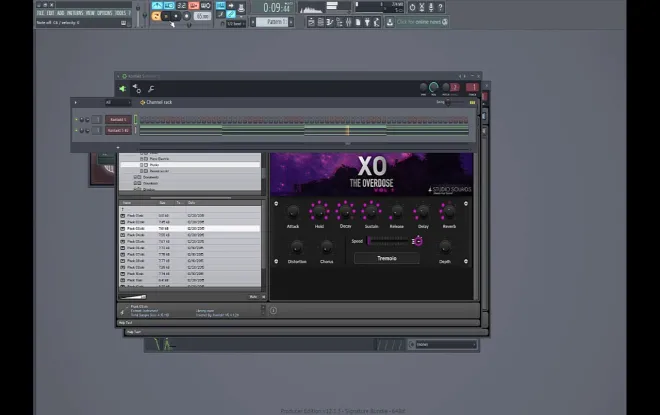Click the preview volume slider below file list
Screen dimensions: 660x415
133,297
